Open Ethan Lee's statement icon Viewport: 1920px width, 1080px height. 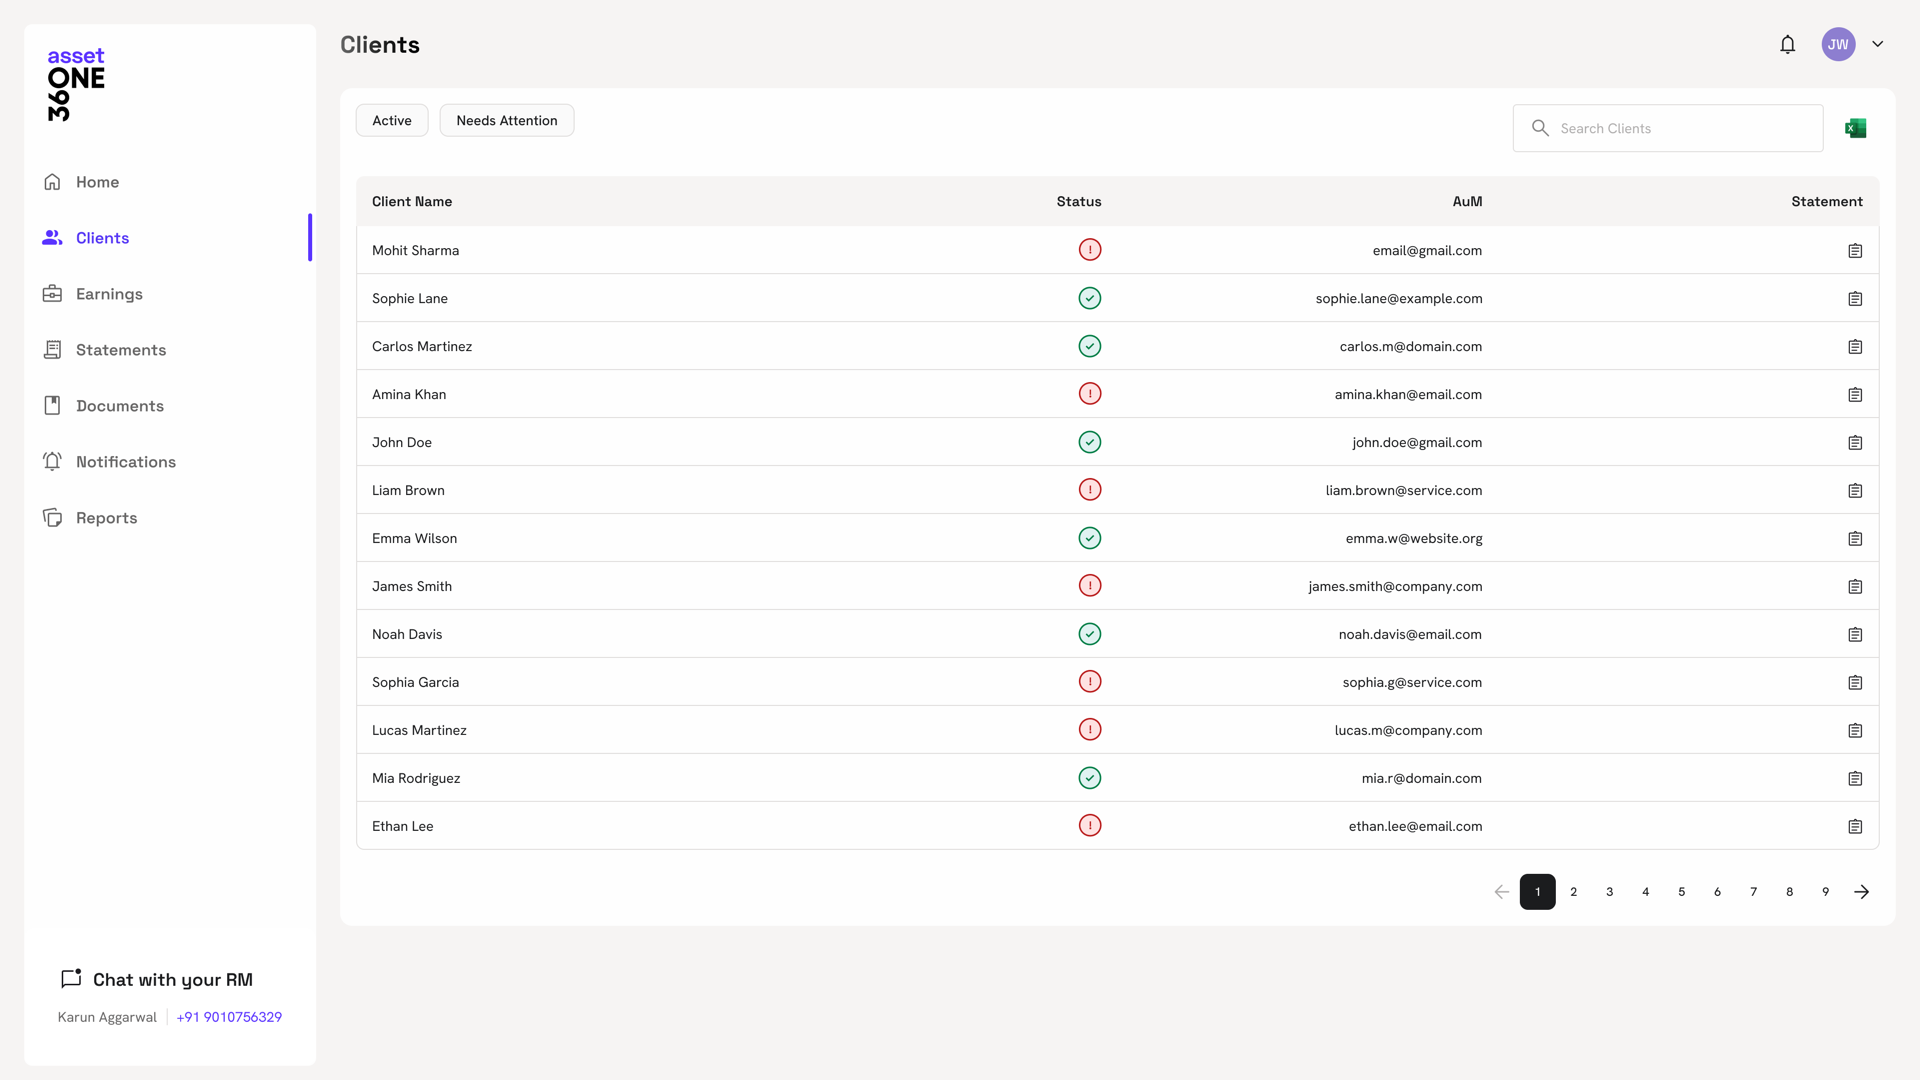click(1855, 826)
